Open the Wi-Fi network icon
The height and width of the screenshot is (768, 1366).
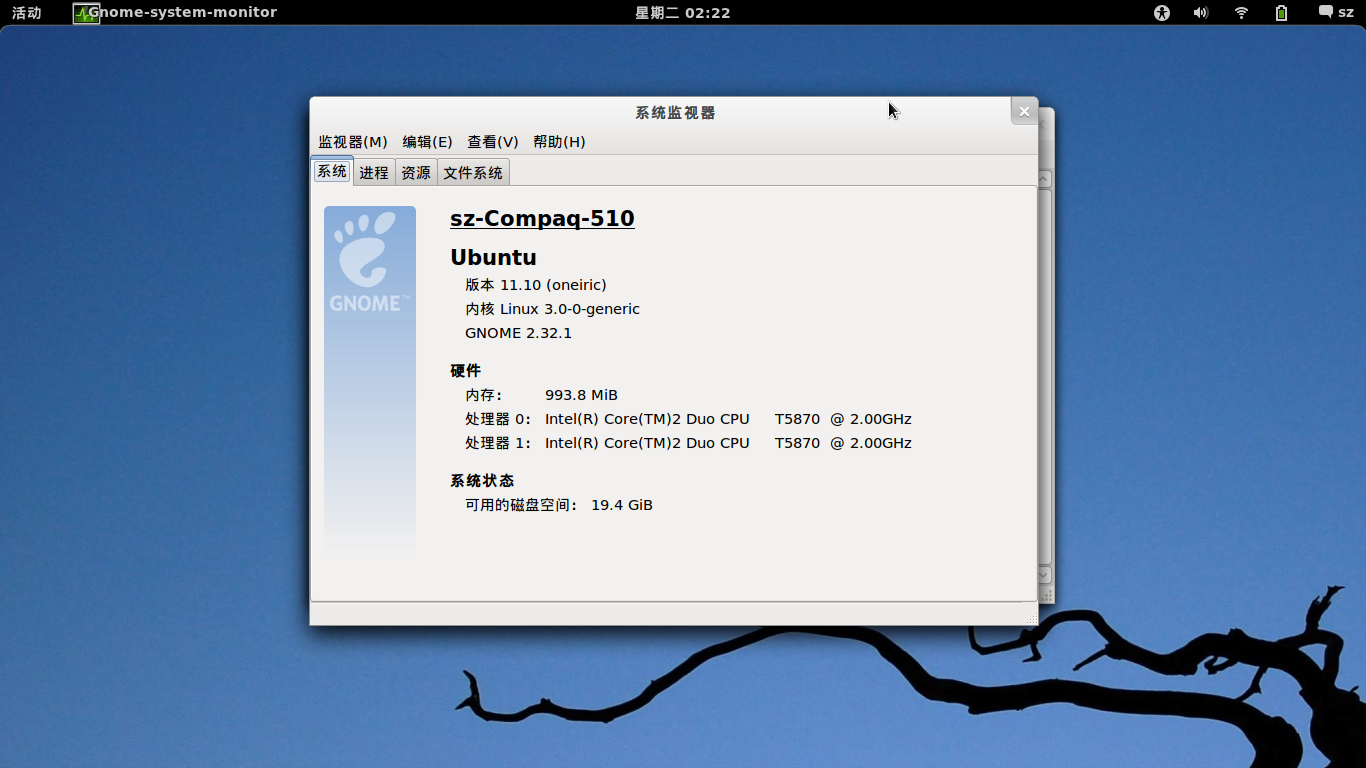point(1241,13)
